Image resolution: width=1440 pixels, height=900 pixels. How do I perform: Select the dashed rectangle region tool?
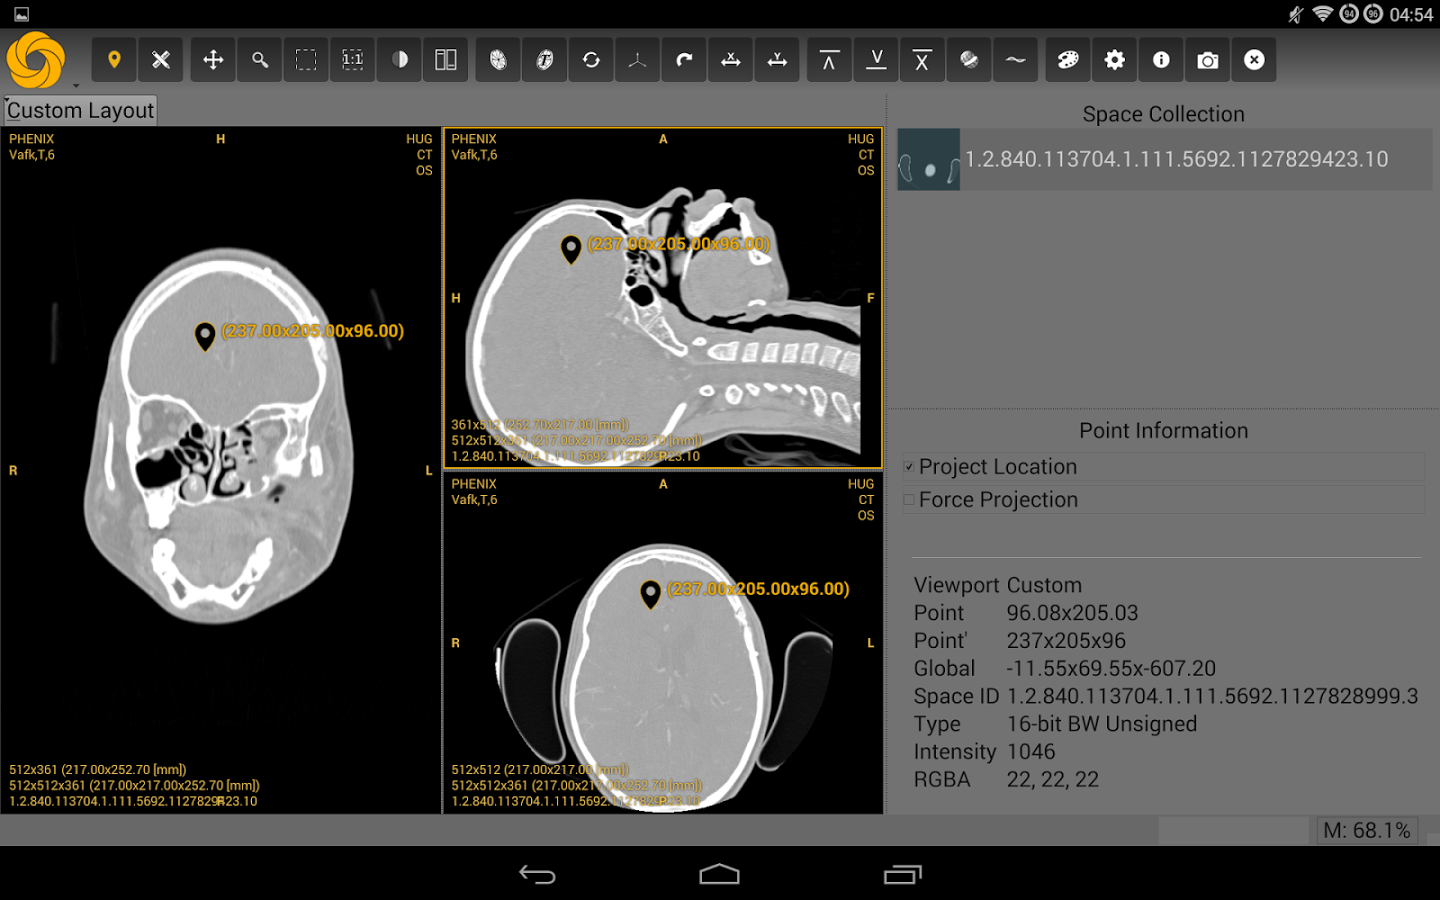tap(306, 60)
